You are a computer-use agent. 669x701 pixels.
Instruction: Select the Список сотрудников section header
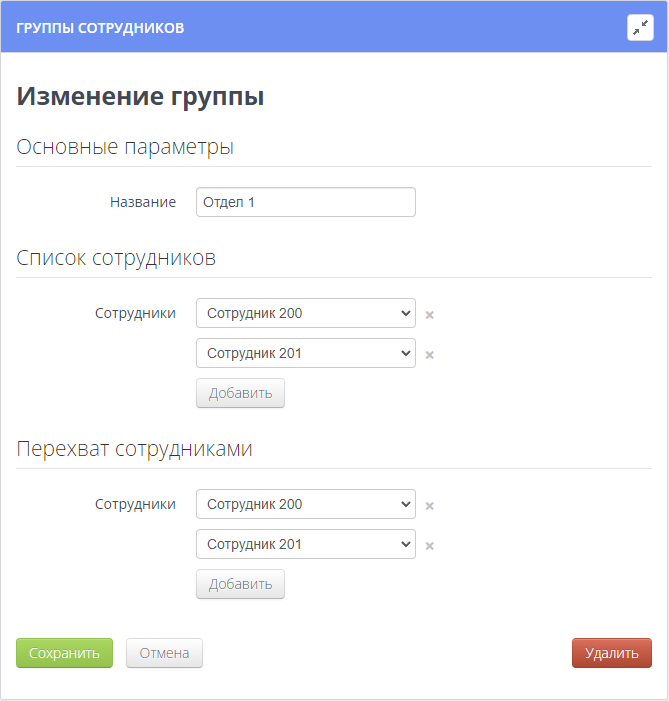[x=116, y=258]
